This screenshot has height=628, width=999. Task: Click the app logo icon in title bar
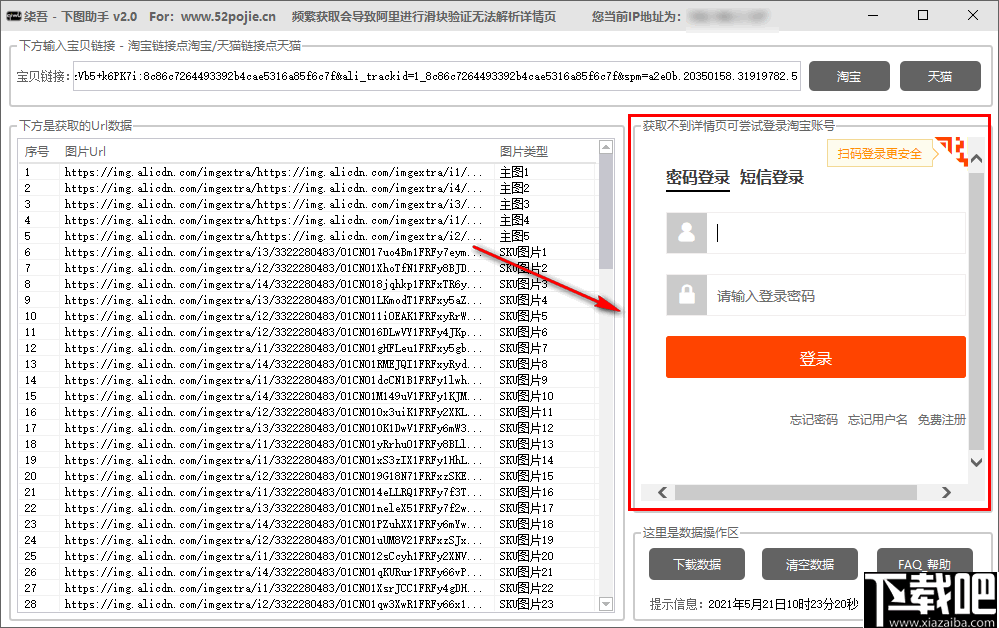tap(13, 16)
